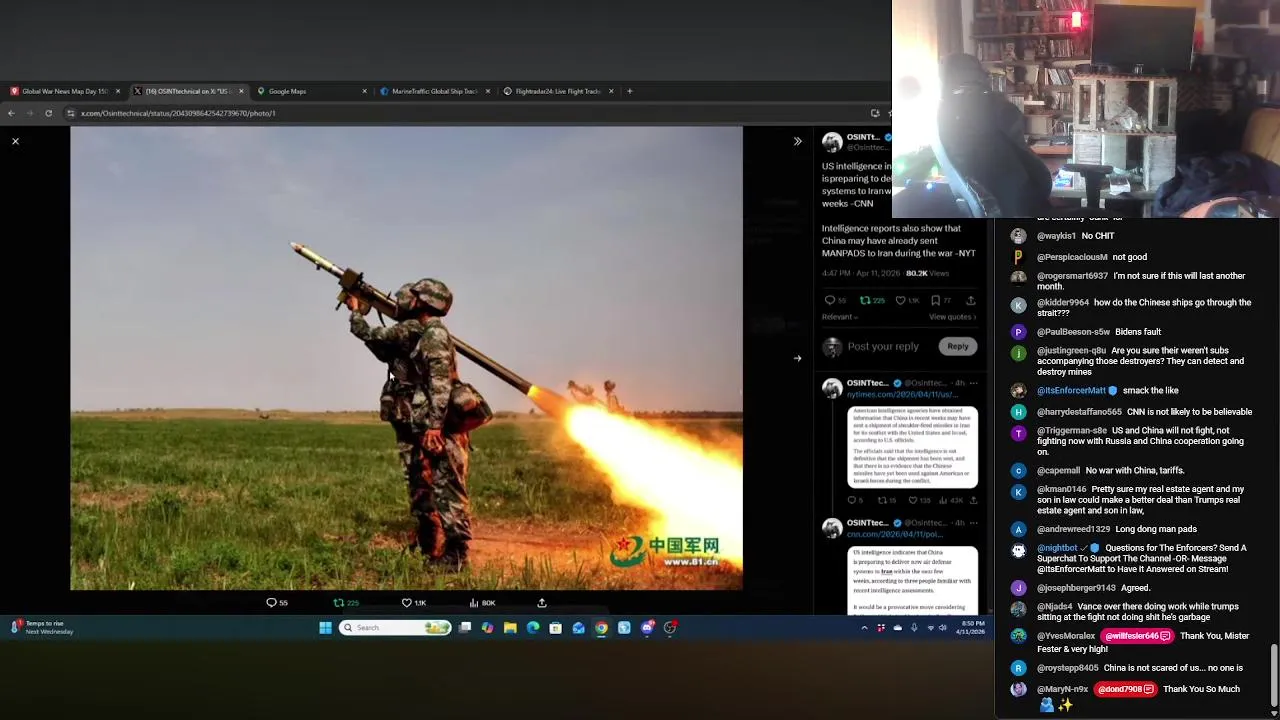The width and height of the screenshot is (1280, 720).
Task: Open the CNN article screenshot in the second reply
Action: tap(912, 579)
